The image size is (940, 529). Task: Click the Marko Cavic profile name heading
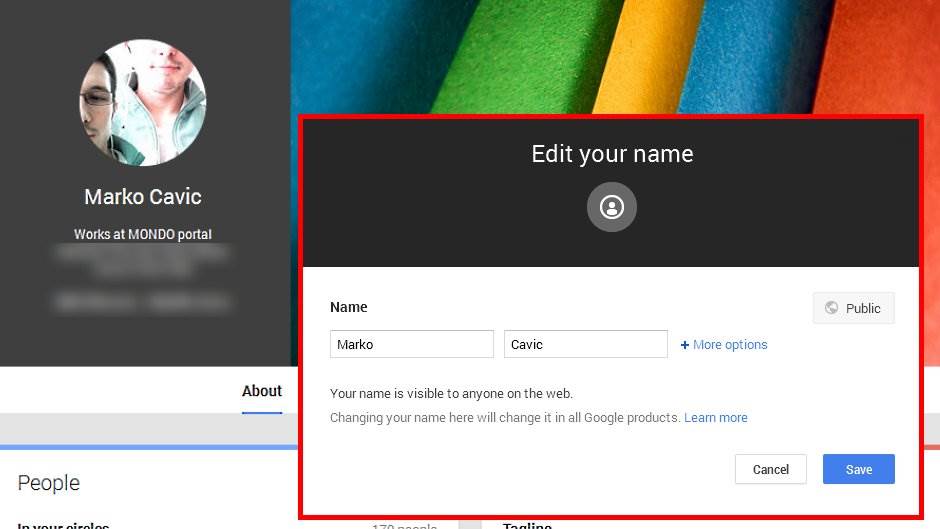click(143, 197)
